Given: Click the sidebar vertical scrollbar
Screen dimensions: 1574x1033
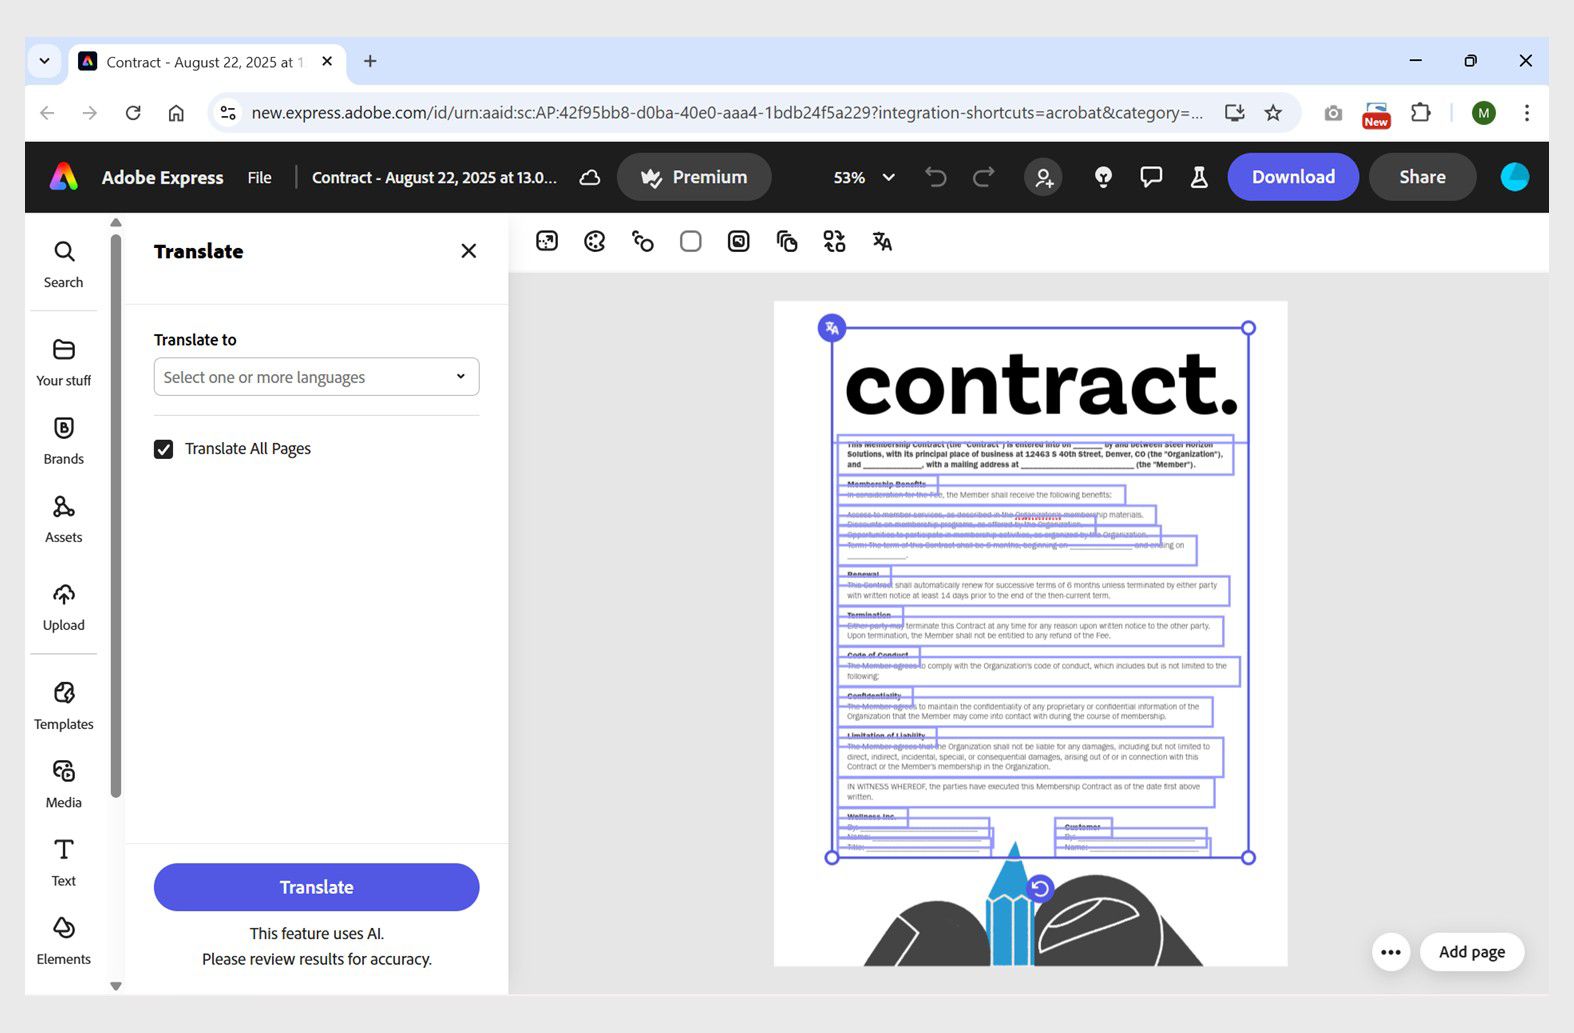Looking at the screenshot, I should tap(116, 515).
